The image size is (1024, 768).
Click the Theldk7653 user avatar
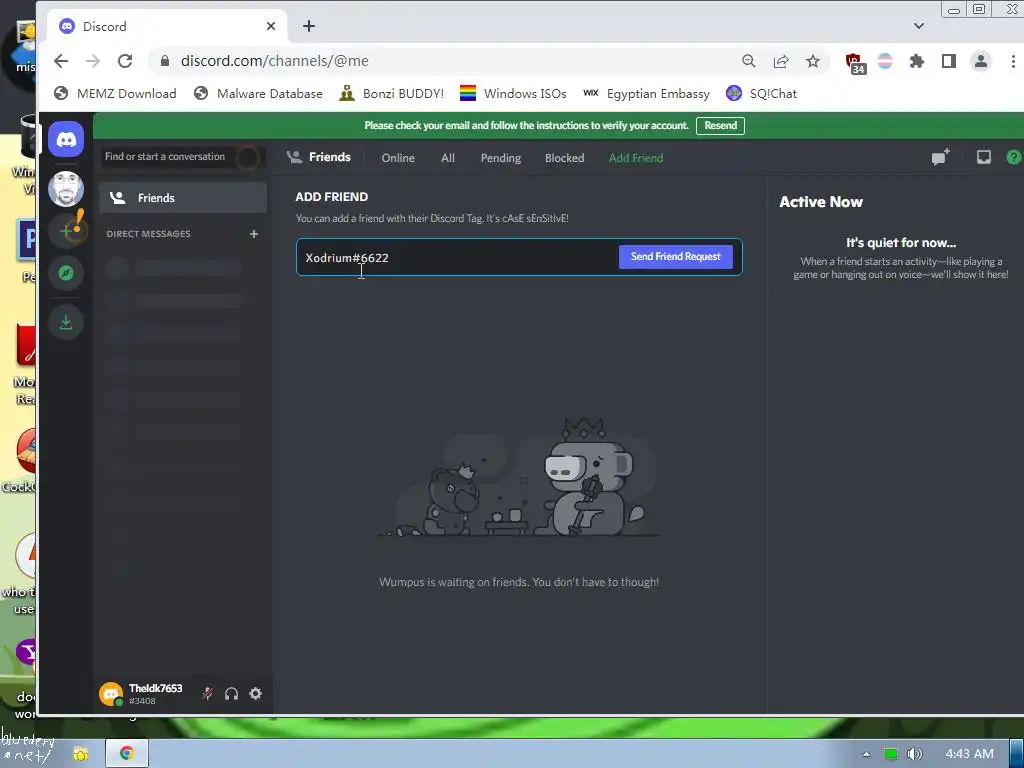pyautogui.click(x=111, y=694)
